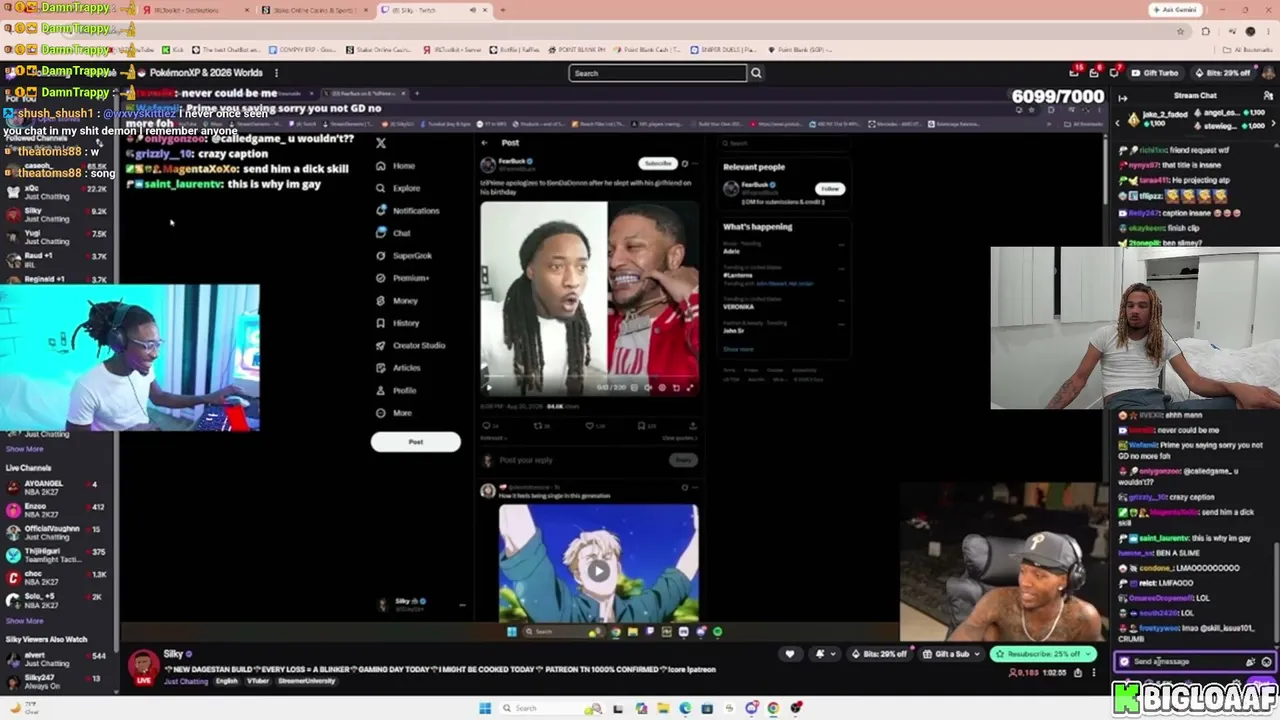Click Show more under What's happening
The image size is (1280, 720).
tap(738, 349)
